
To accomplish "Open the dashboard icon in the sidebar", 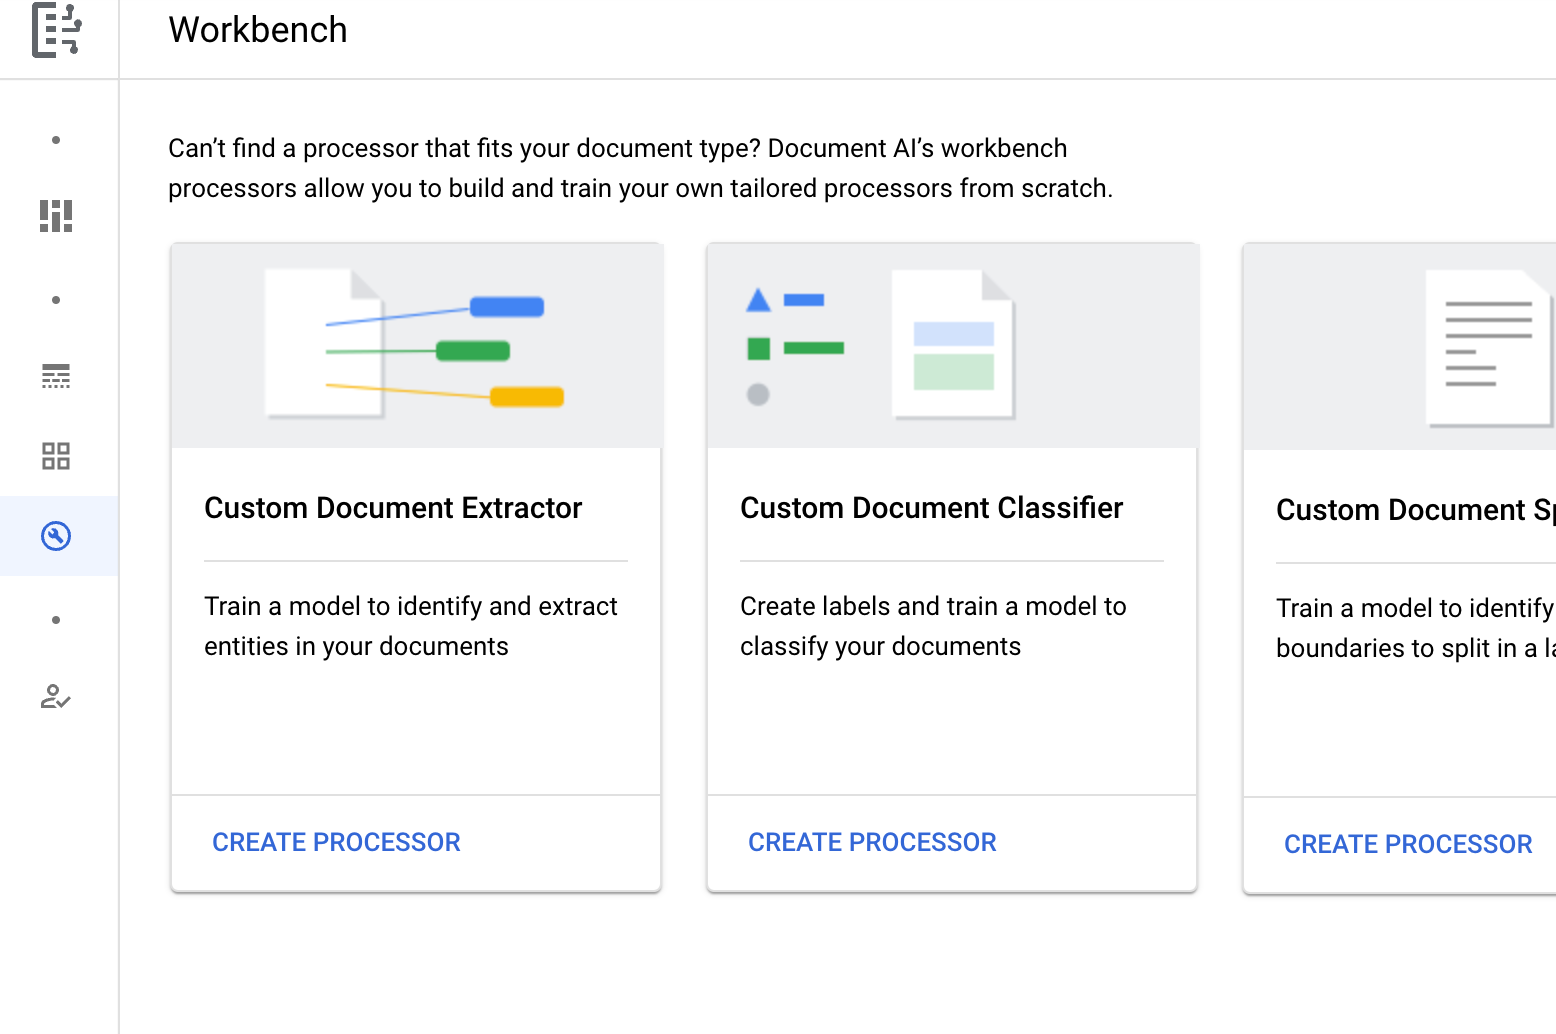I will [56, 216].
